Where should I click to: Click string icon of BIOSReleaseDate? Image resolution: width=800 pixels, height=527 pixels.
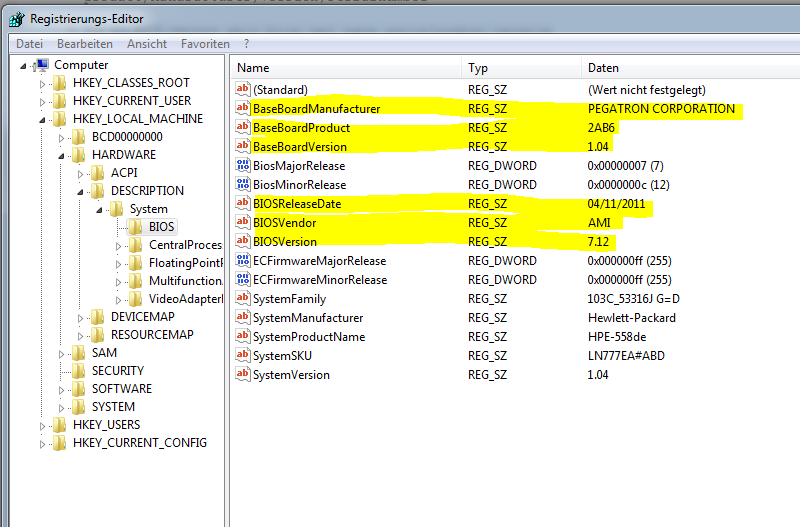coord(242,203)
